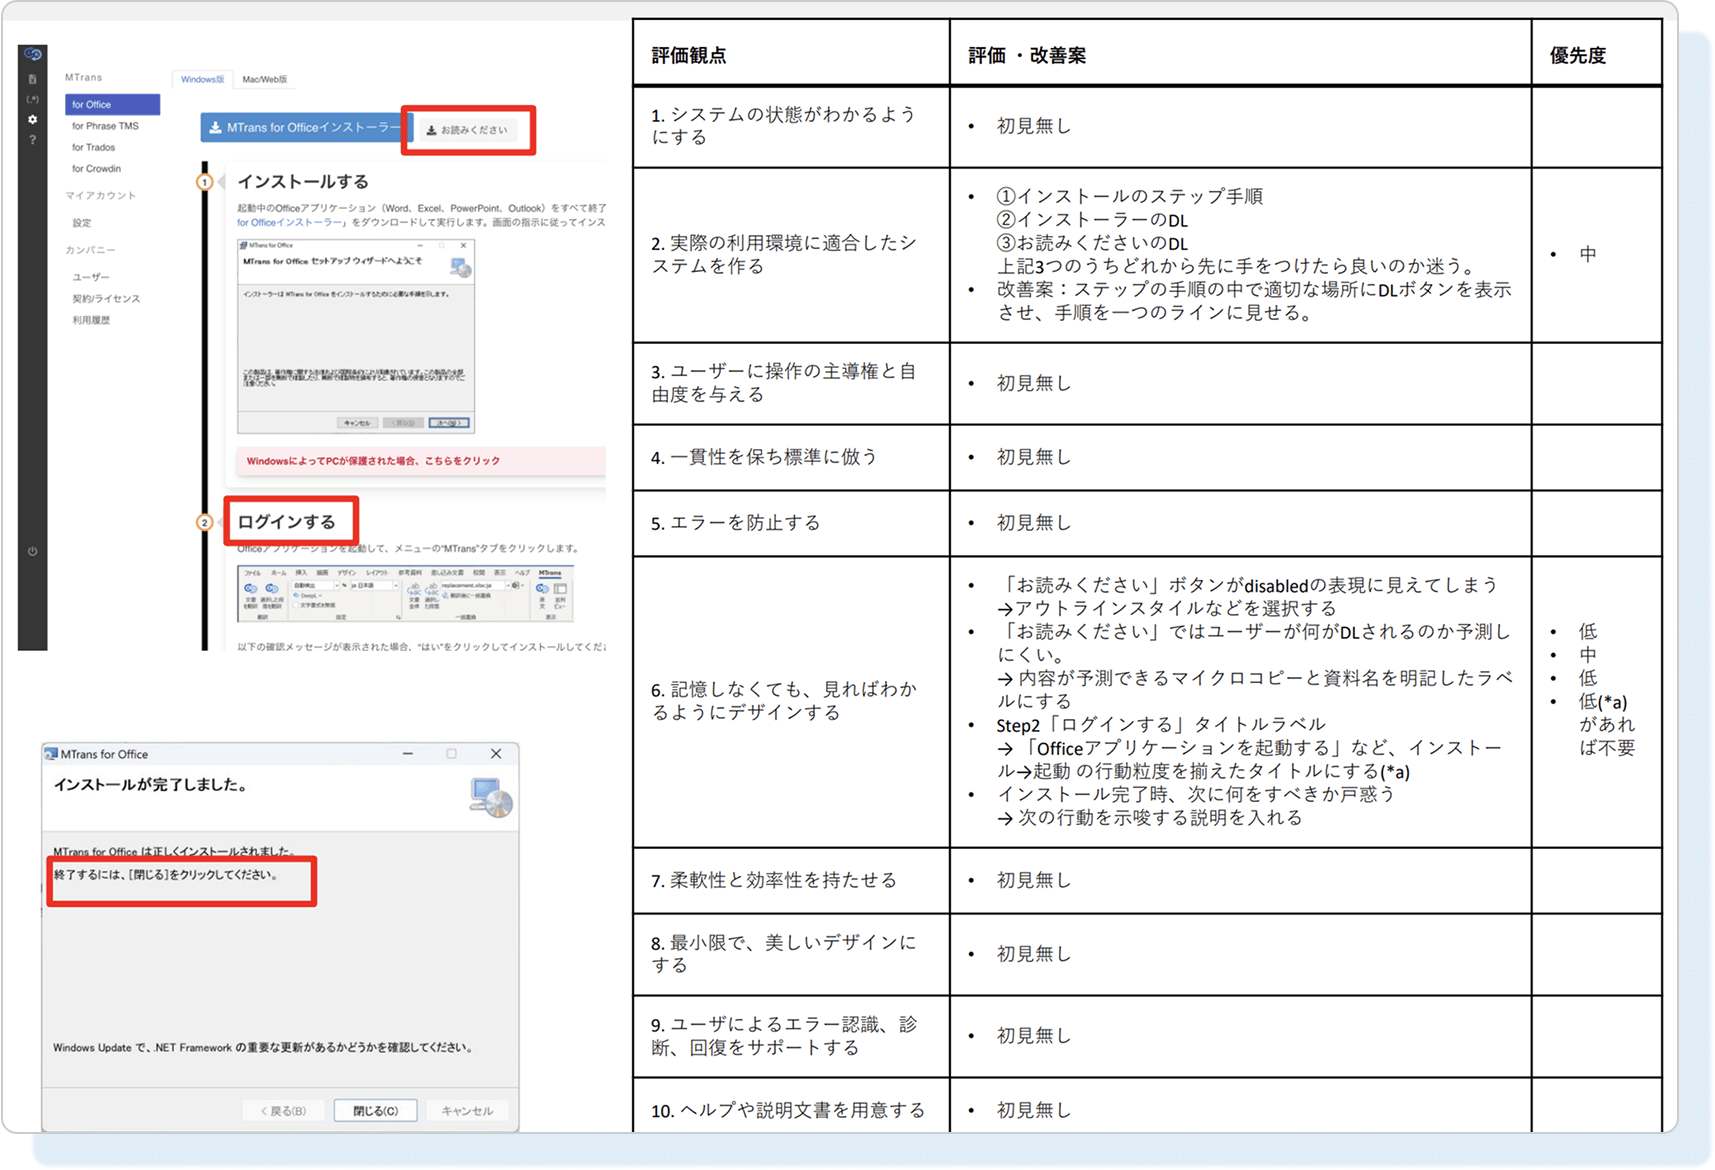Screen dimensions: 1715x1170
Task: Click cell 1. システムの状態がわかるようにする
Action: pos(791,126)
